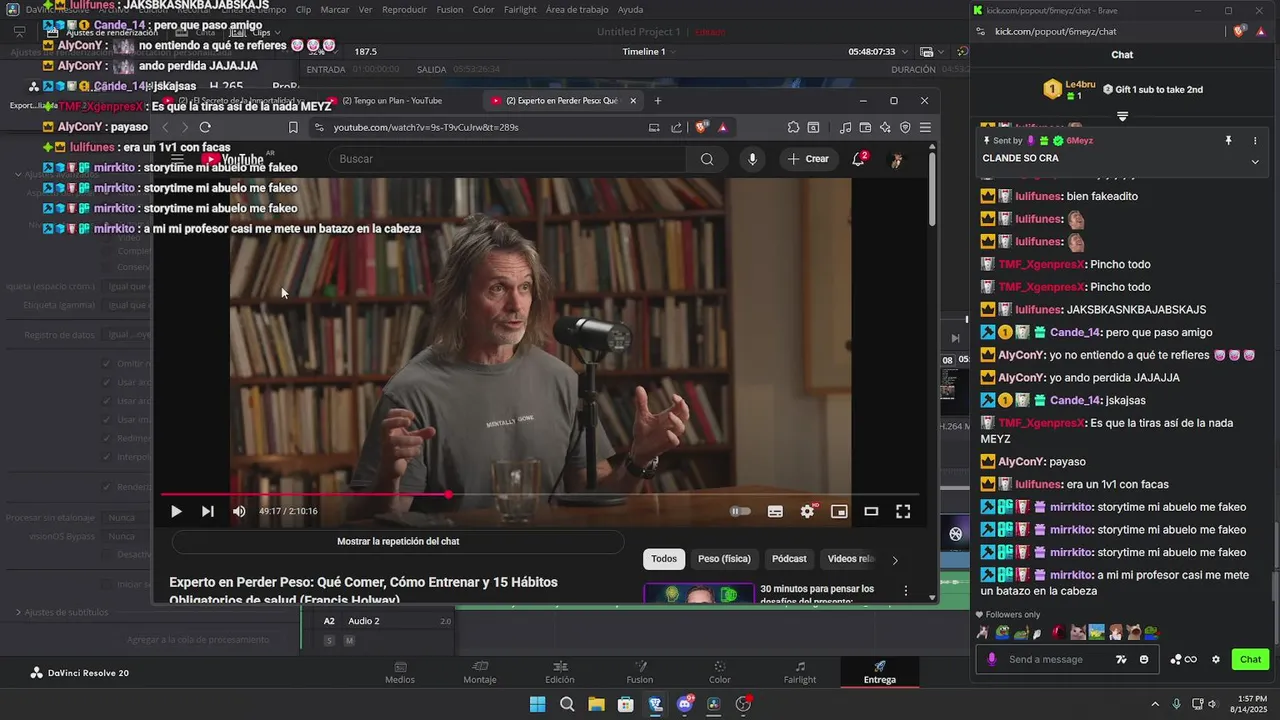Expand pinned message chevron

[x=1255, y=161]
